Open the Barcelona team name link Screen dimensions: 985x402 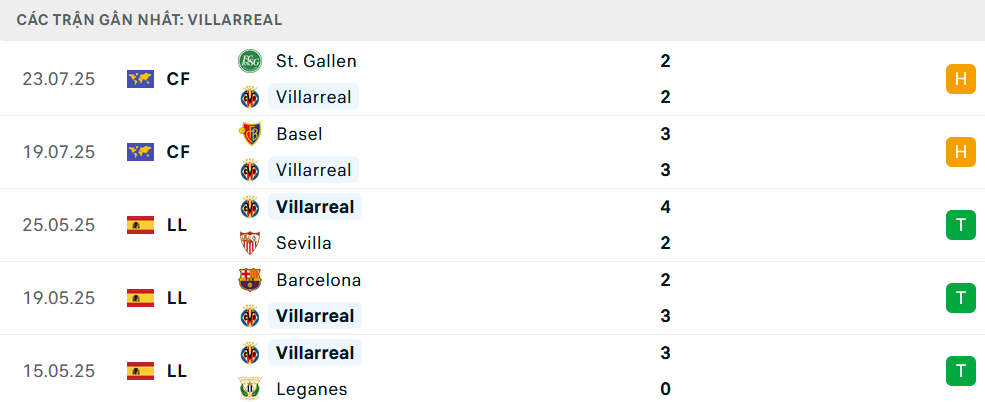pos(318,280)
